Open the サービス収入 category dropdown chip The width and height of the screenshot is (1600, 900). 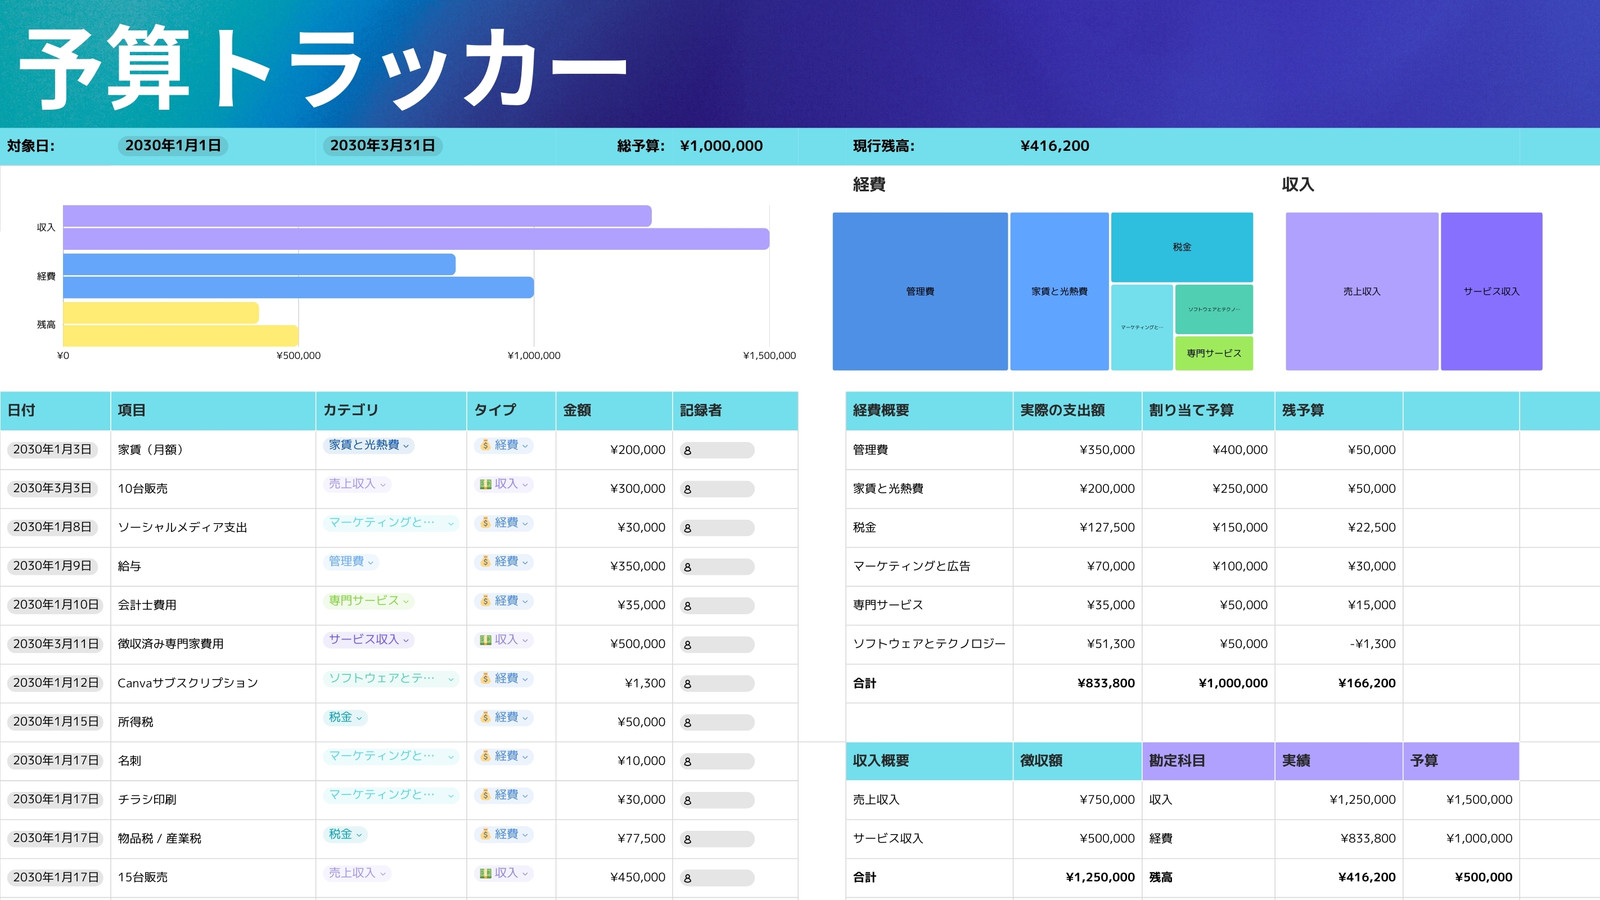click(x=369, y=640)
